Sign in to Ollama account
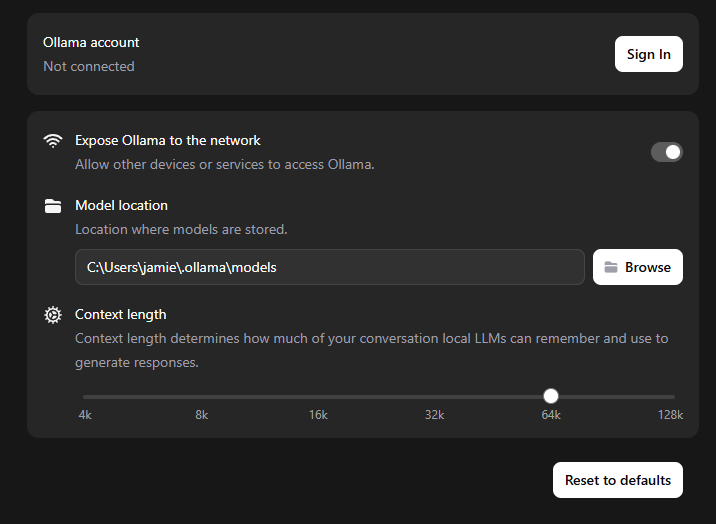This screenshot has height=524, width=716. [x=648, y=54]
